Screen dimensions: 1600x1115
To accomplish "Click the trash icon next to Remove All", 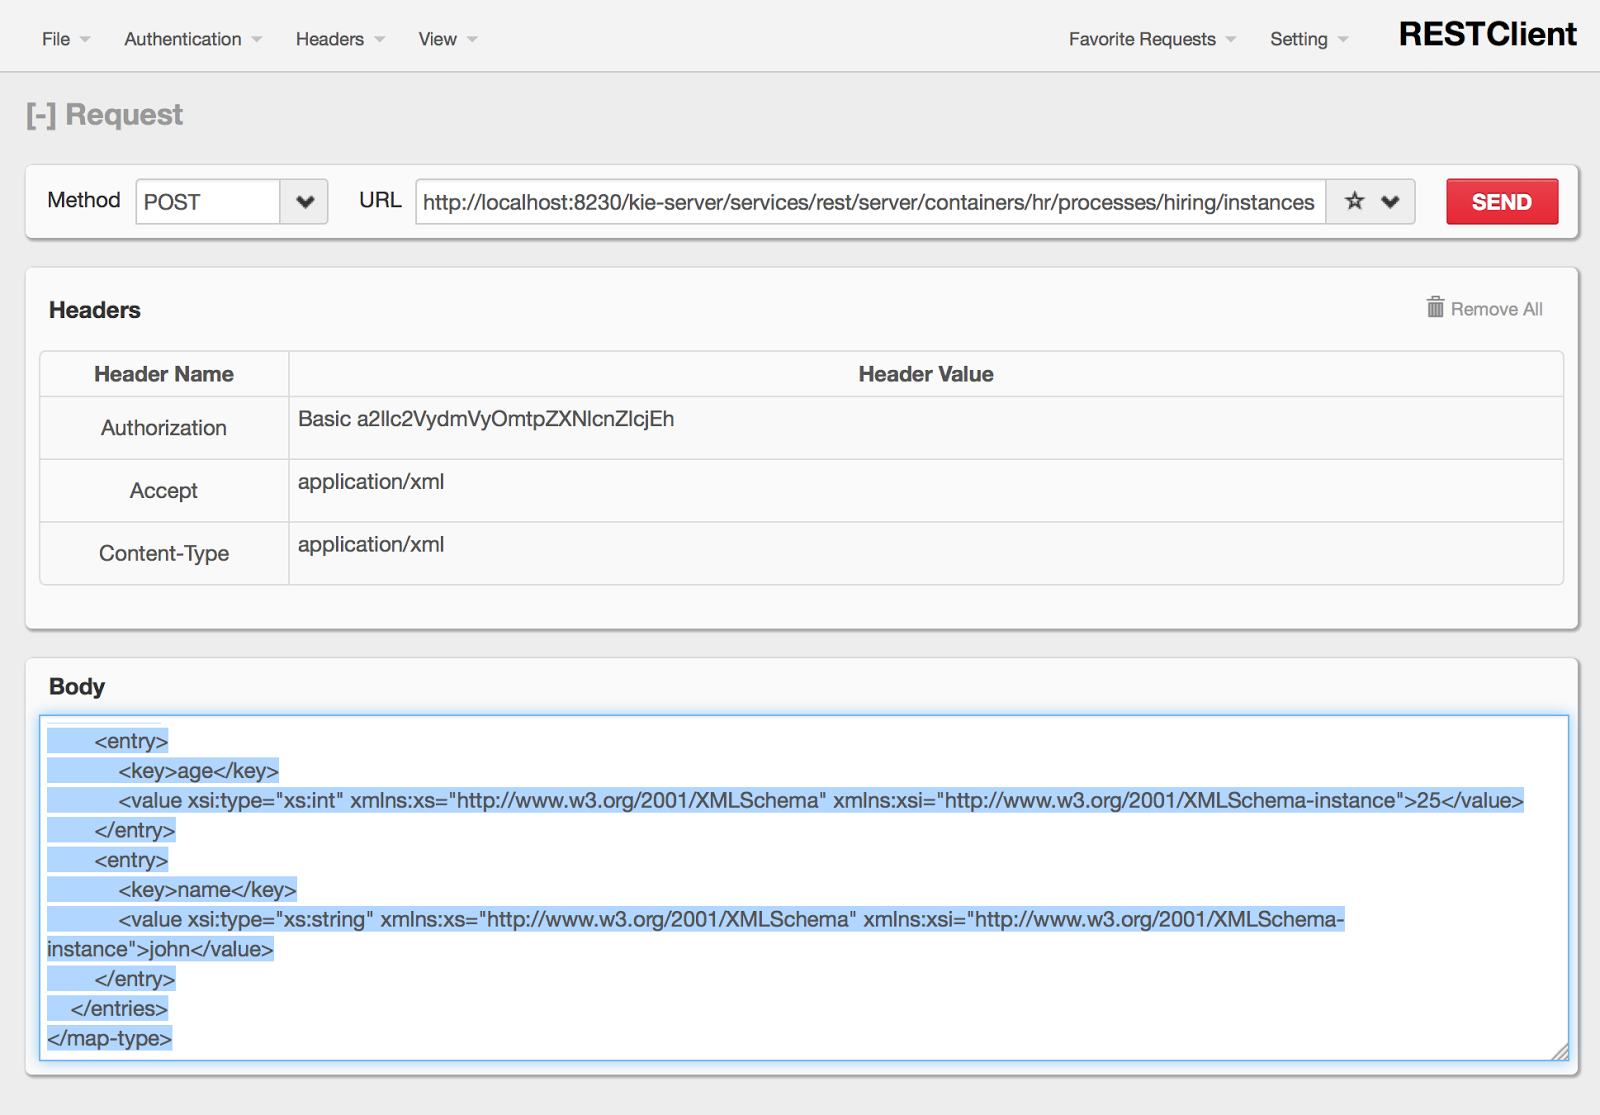I will (x=1435, y=308).
